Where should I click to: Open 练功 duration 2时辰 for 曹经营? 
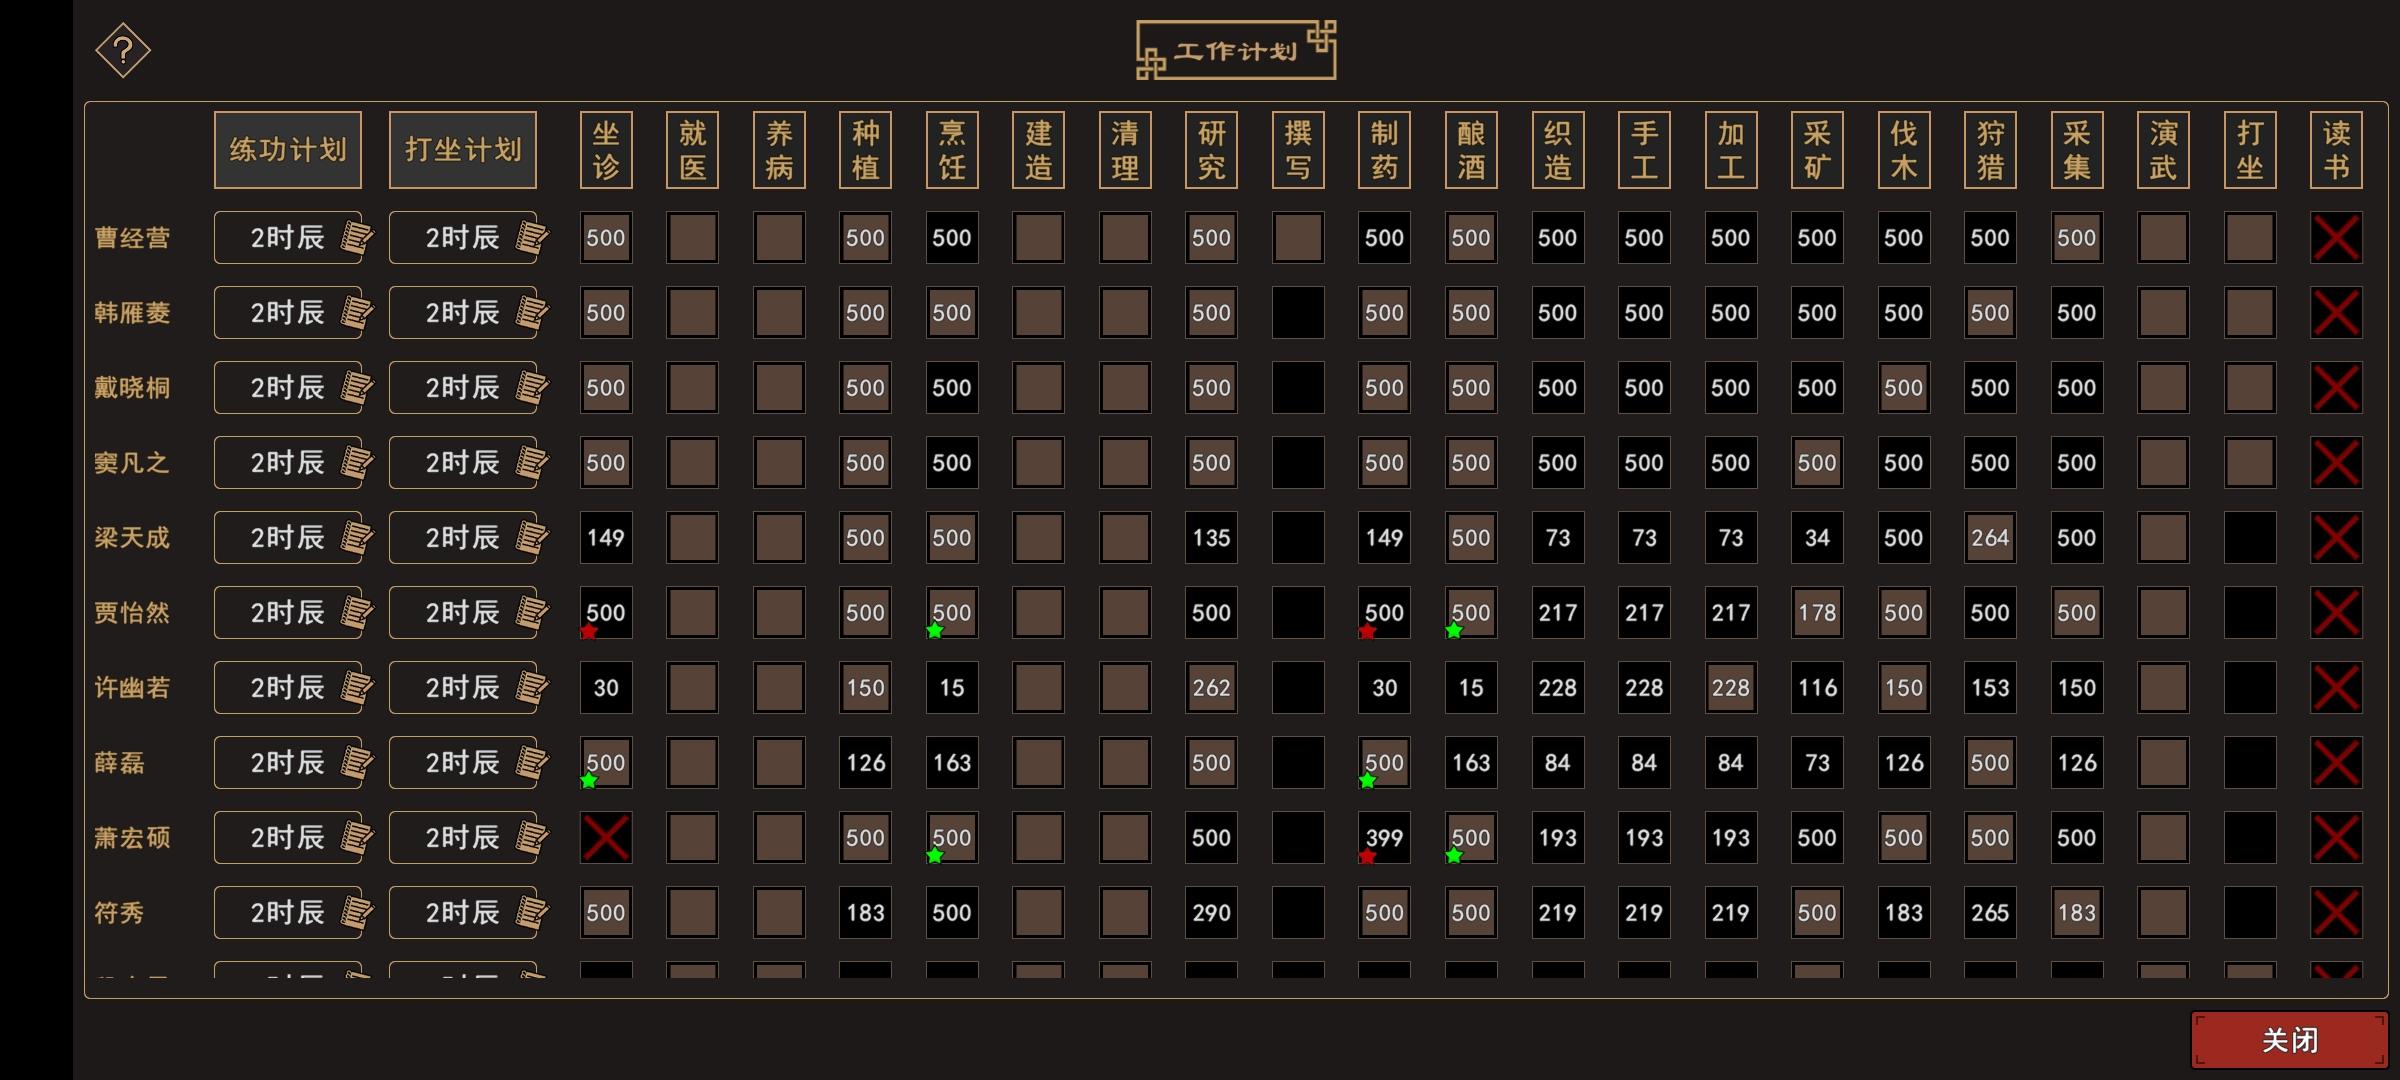(x=288, y=238)
